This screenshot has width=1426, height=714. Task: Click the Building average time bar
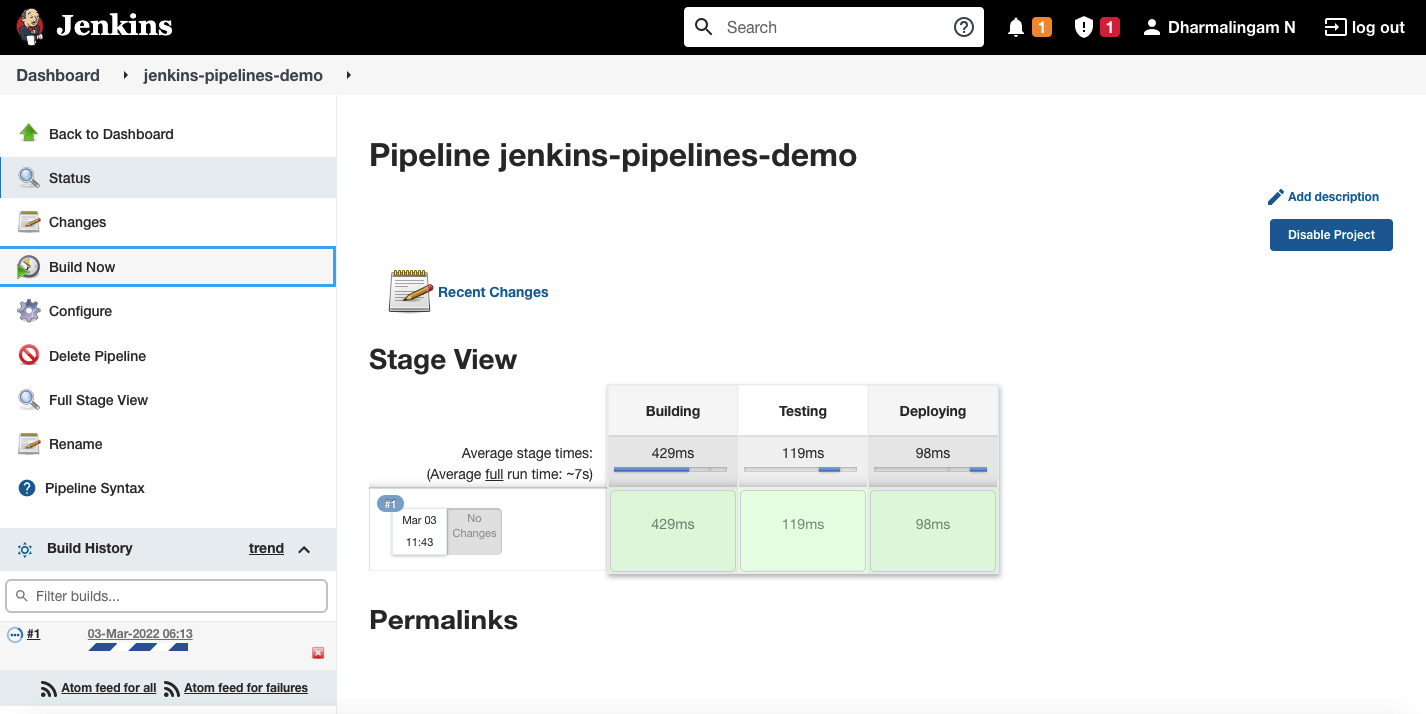tap(670, 469)
